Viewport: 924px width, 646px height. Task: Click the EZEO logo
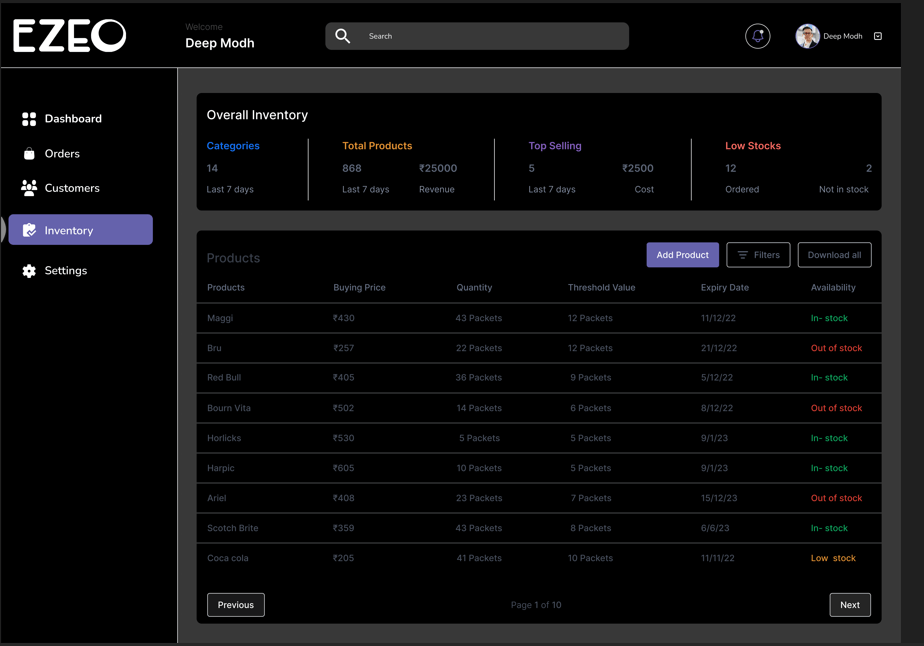(70, 36)
